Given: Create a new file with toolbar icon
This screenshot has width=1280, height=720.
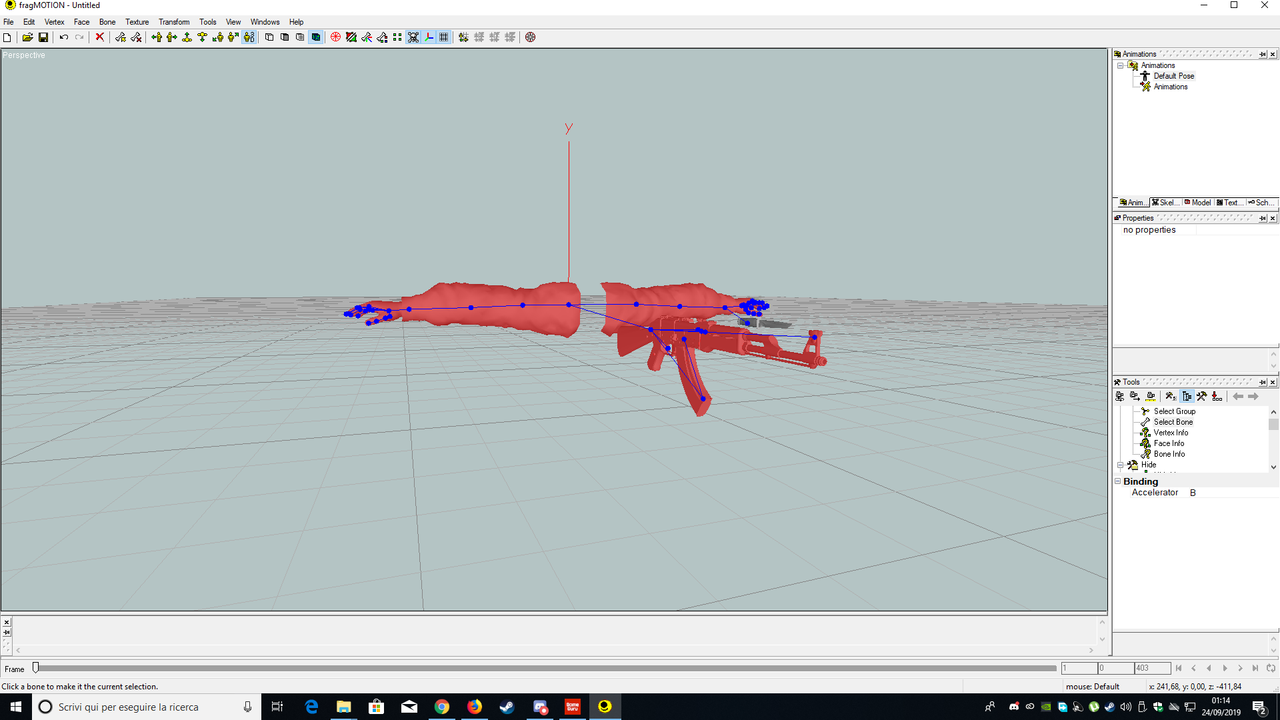Looking at the screenshot, I should tap(7, 37).
